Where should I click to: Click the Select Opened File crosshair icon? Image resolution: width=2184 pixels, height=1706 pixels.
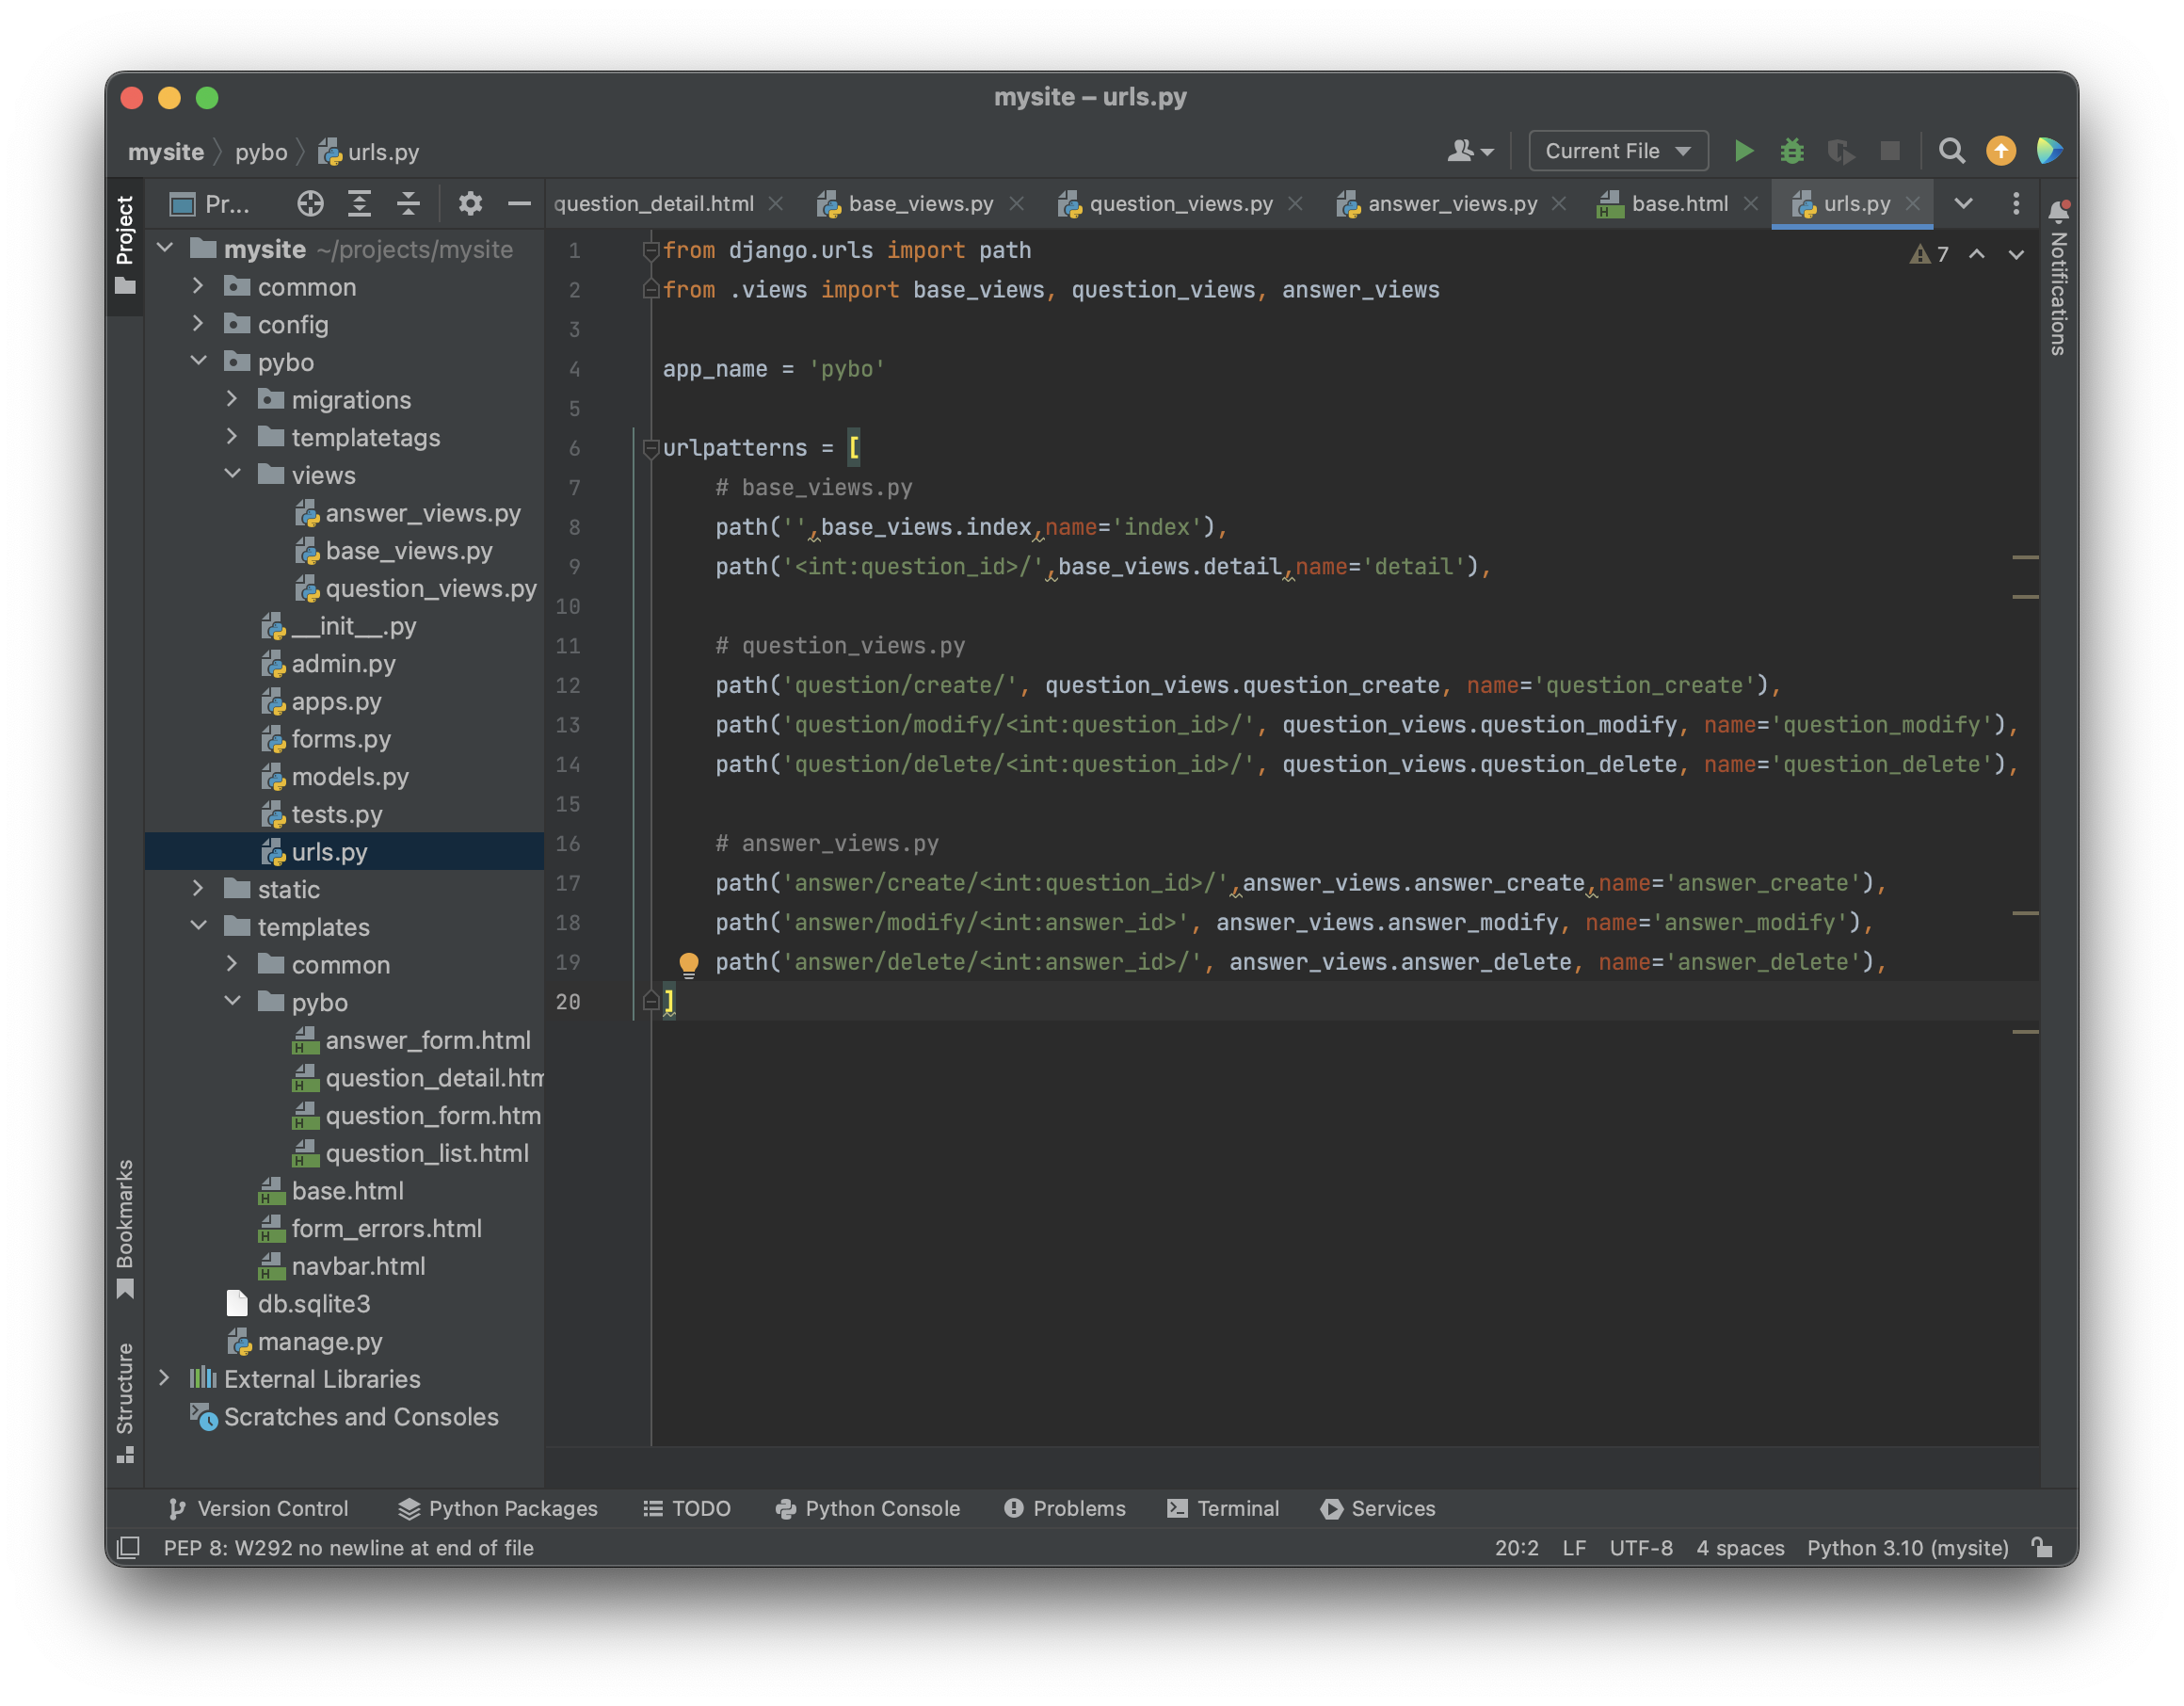click(x=310, y=204)
